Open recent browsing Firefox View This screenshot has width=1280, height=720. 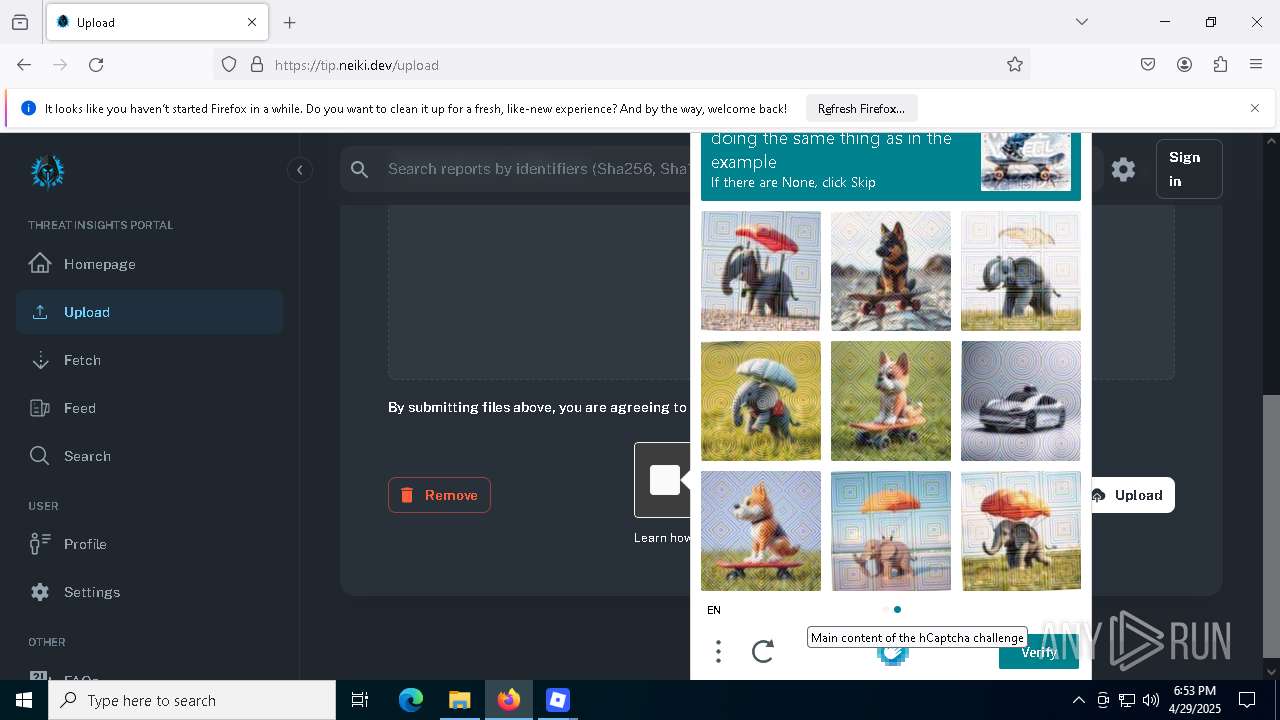pos(20,22)
